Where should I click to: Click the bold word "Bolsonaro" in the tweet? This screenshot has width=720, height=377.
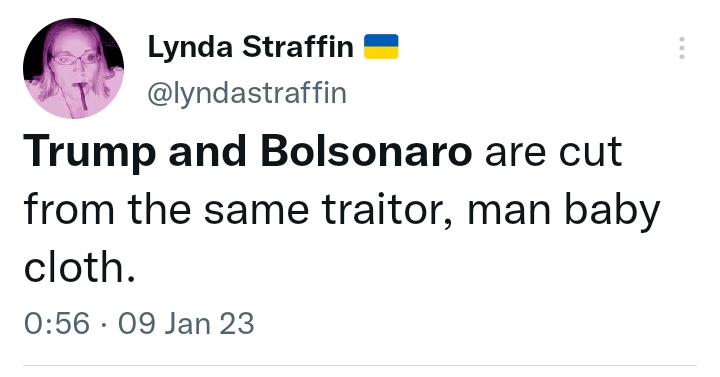click(x=366, y=152)
